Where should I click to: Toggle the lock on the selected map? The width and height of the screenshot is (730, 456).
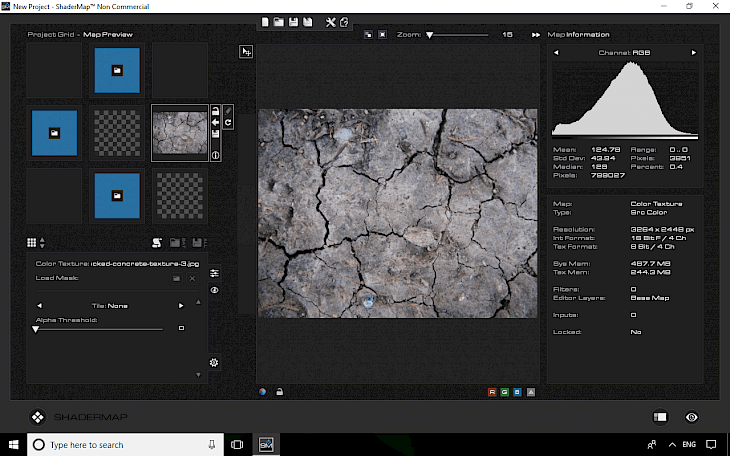point(215,111)
